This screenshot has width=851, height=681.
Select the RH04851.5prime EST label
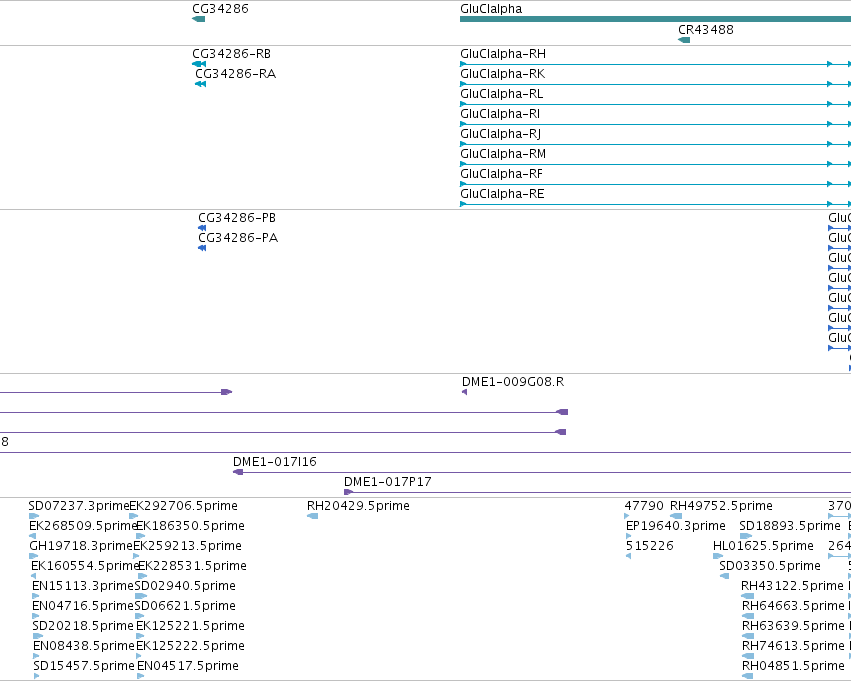[793, 666]
